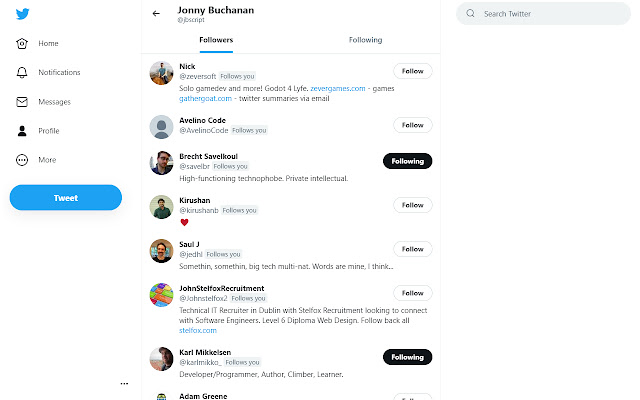Click the search magnifier icon

471,14
